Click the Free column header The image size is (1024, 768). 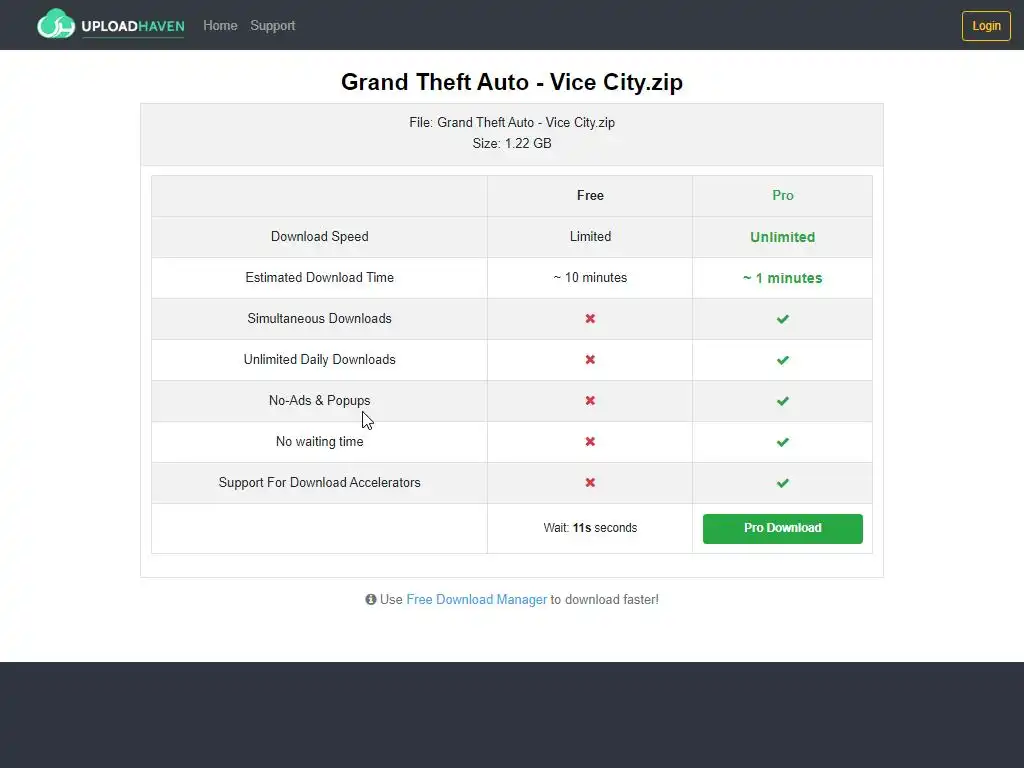[x=590, y=196]
